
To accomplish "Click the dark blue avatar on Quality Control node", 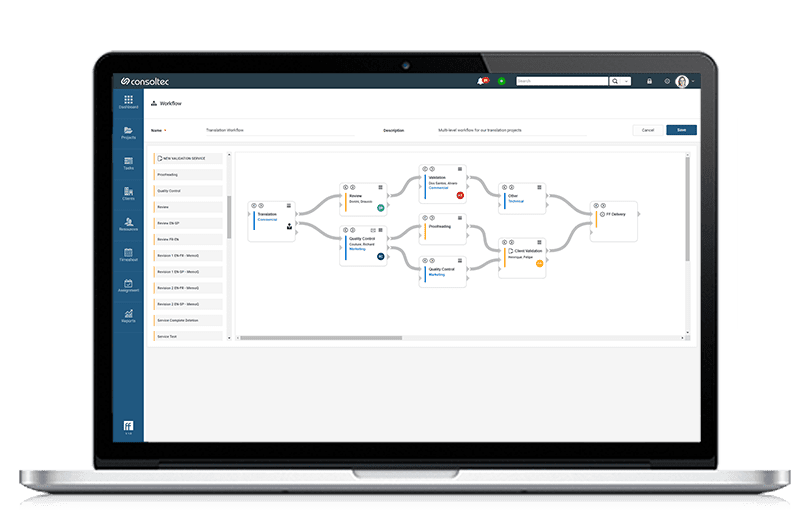I will pos(381,256).
